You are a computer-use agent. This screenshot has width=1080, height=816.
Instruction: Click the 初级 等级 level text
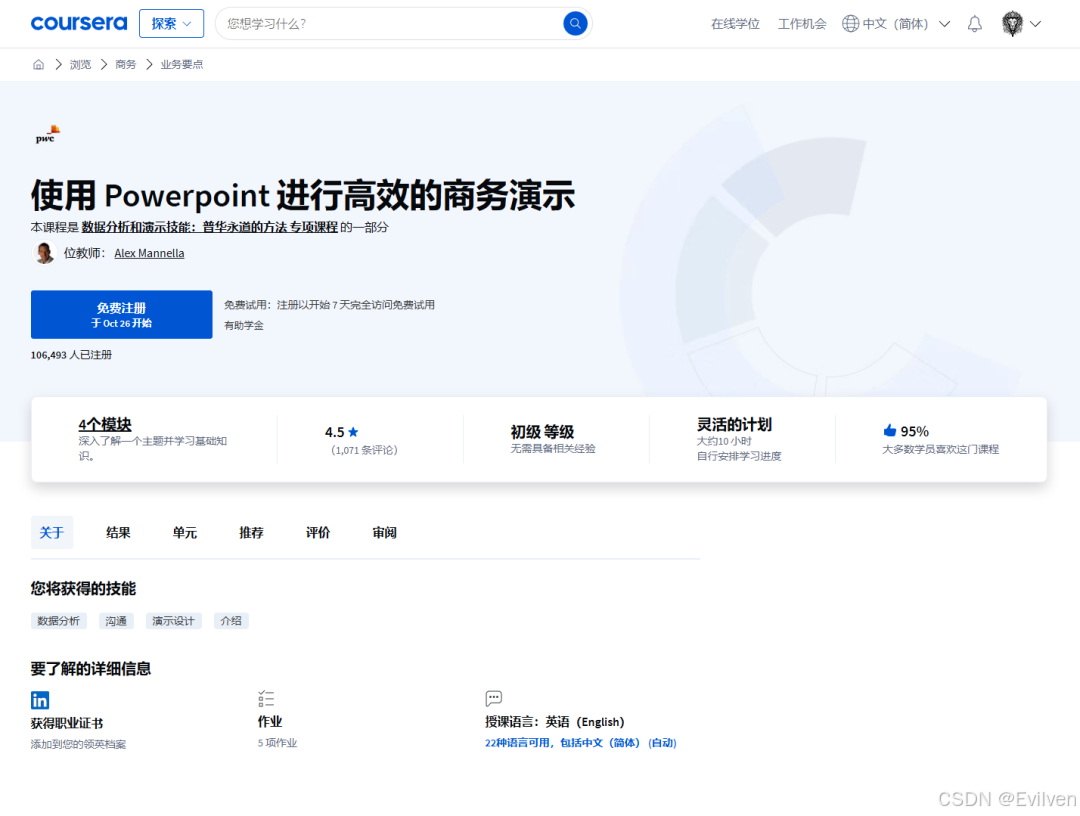point(542,432)
